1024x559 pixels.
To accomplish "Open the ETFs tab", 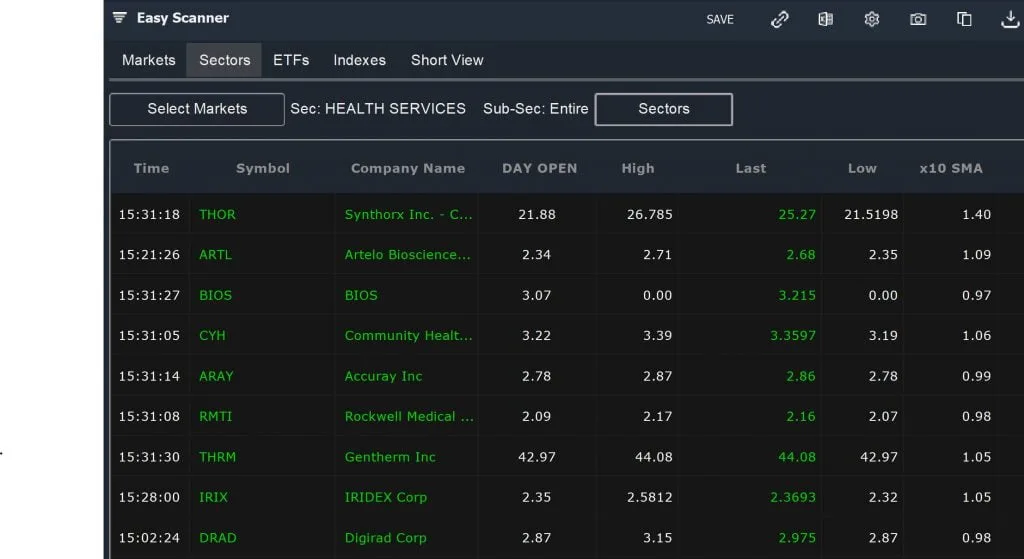I will coord(291,60).
